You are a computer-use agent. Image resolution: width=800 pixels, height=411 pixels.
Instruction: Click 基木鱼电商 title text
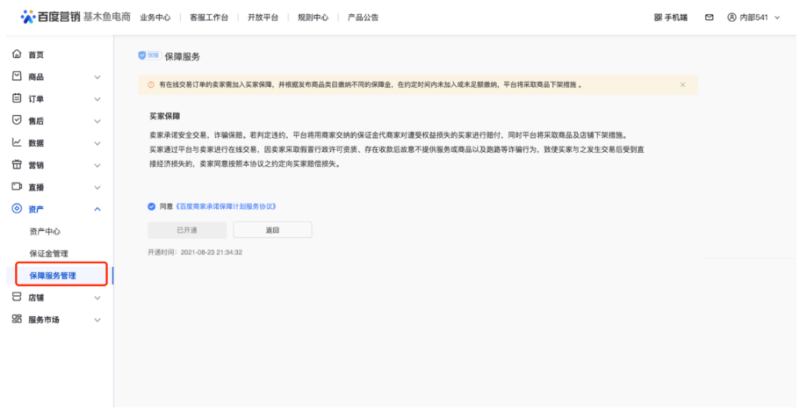[x=107, y=17]
